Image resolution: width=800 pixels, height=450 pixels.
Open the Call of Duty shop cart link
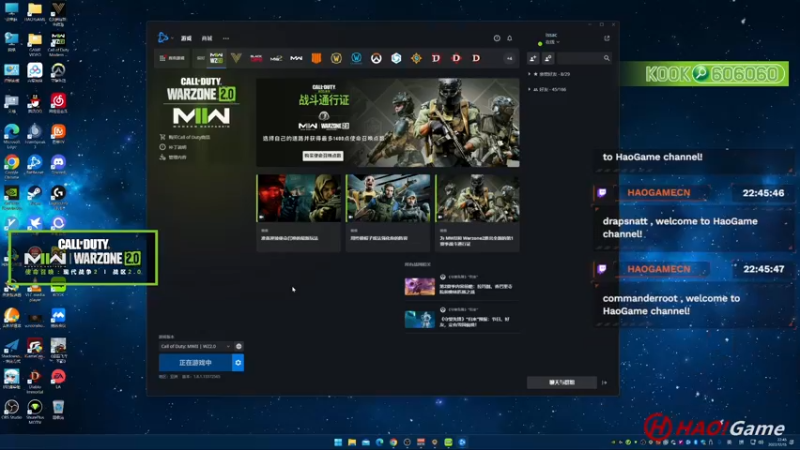tap(185, 137)
